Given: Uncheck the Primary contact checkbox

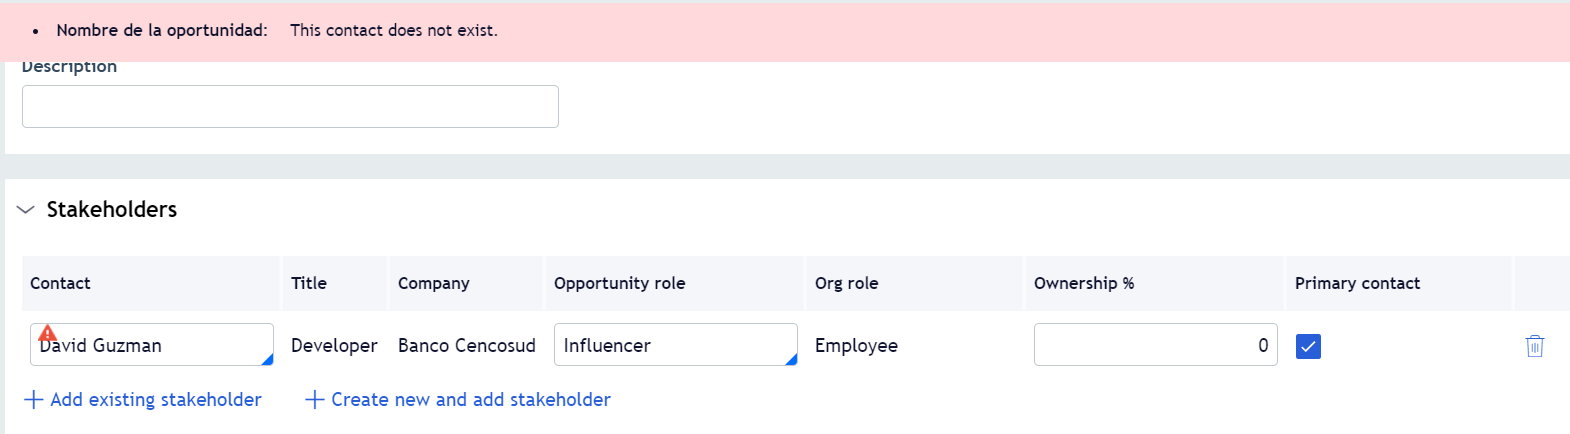Looking at the screenshot, I should 1308,346.
